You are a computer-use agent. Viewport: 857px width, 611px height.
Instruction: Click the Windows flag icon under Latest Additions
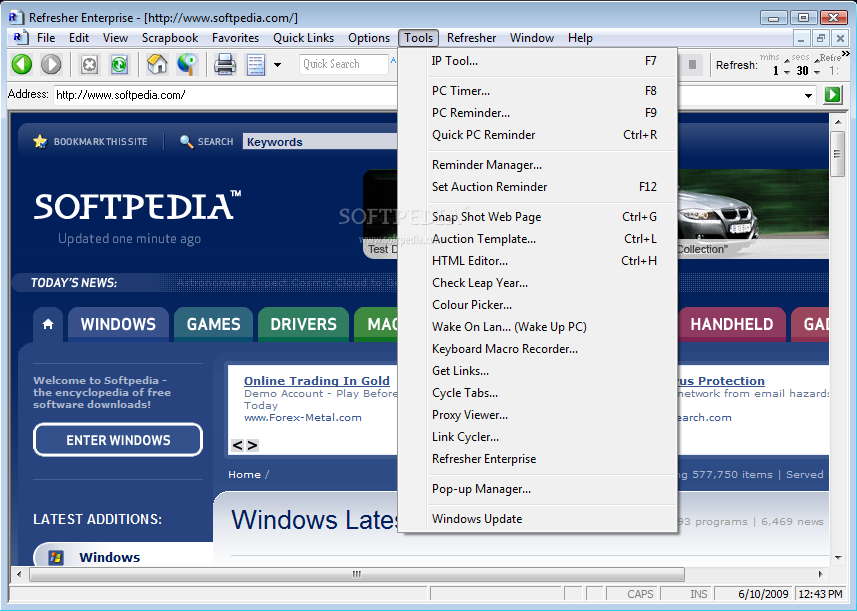click(56, 557)
